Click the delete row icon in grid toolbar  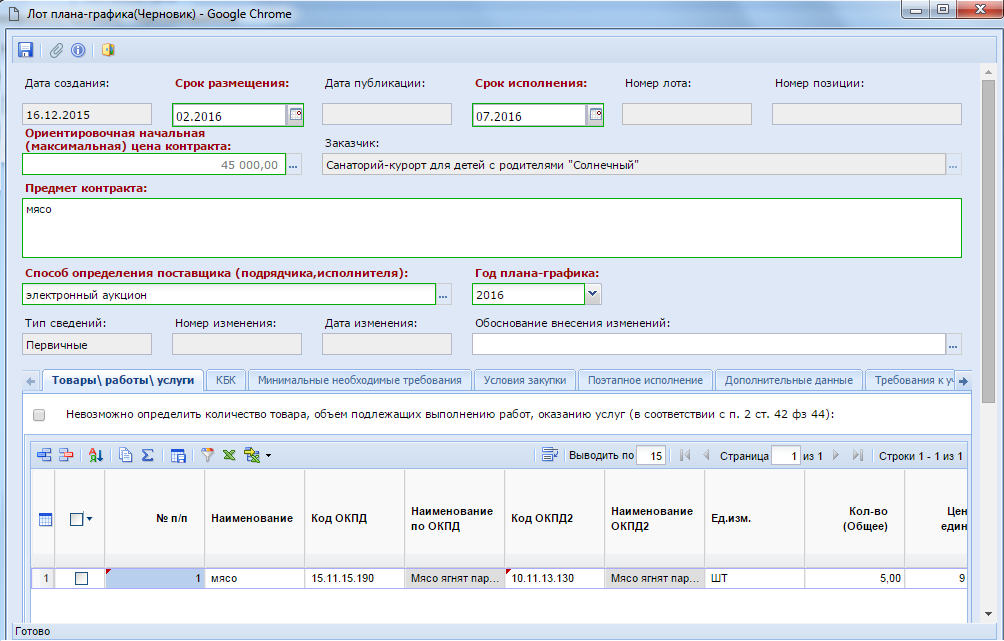pos(66,455)
